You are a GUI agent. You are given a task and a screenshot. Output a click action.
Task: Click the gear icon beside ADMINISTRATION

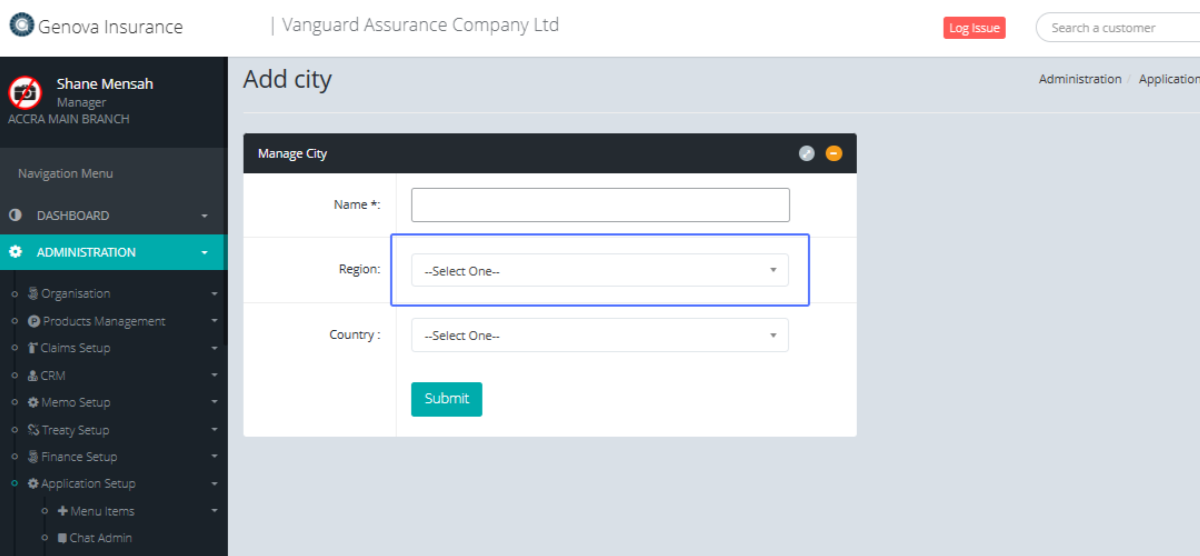point(16,252)
